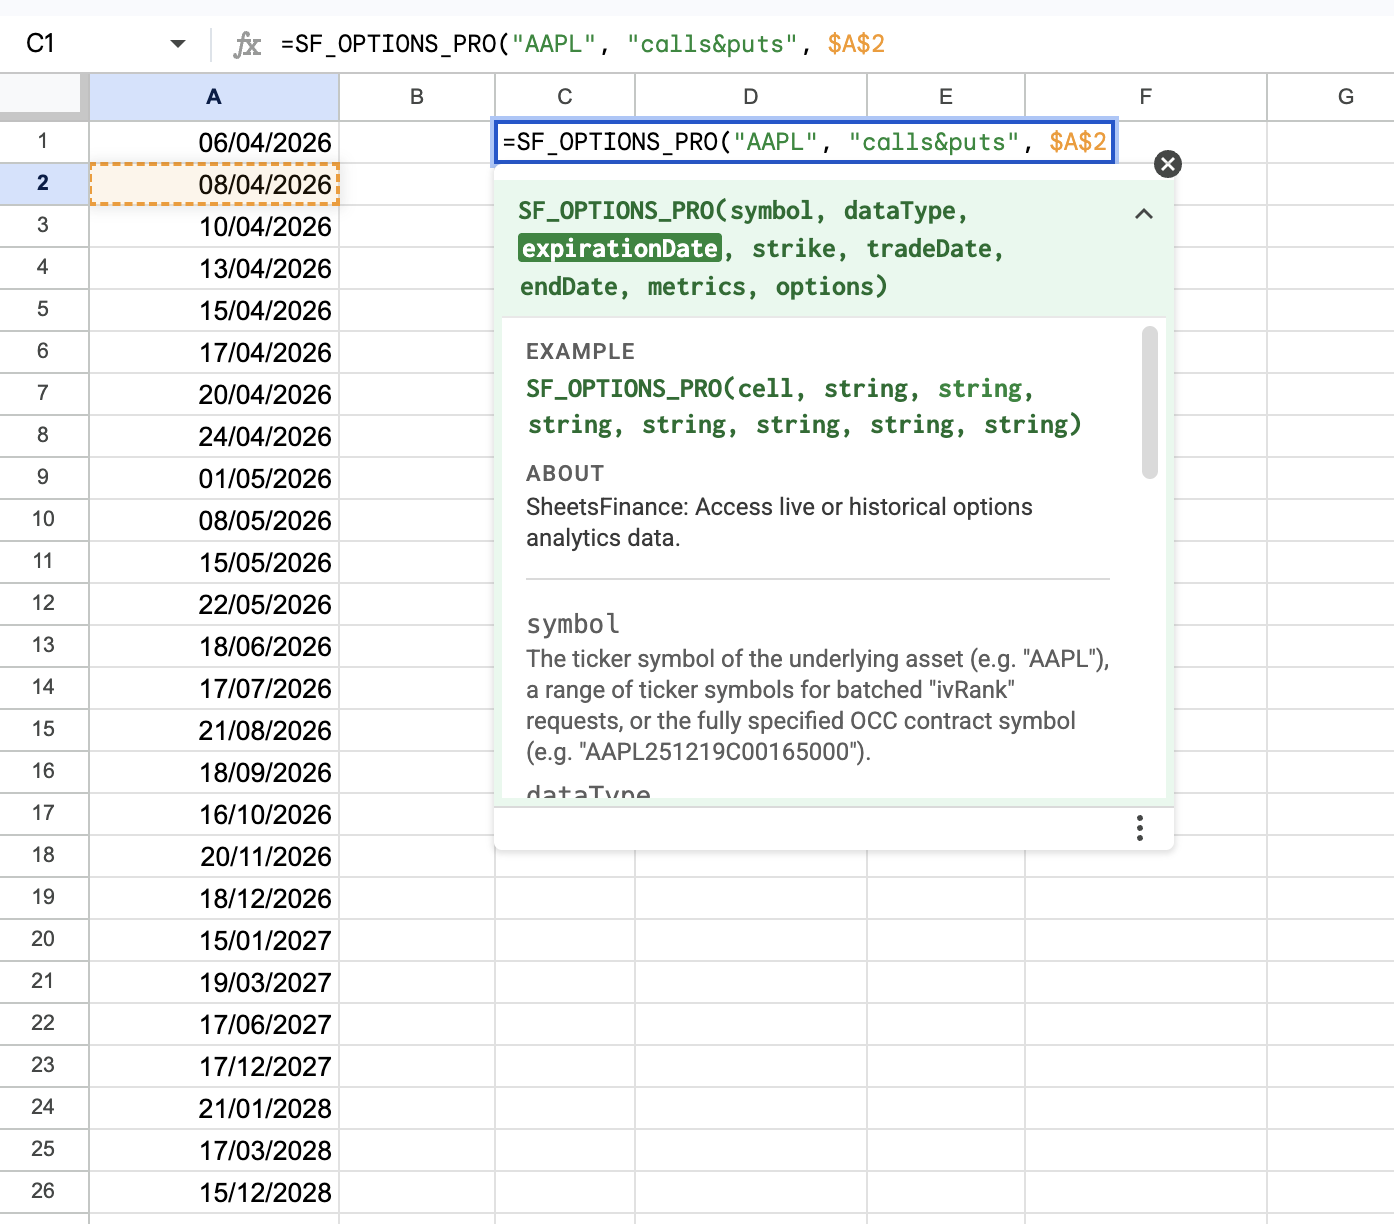Click empty cell B2
This screenshot has height=1224, width=1394.
pos(417,184)
